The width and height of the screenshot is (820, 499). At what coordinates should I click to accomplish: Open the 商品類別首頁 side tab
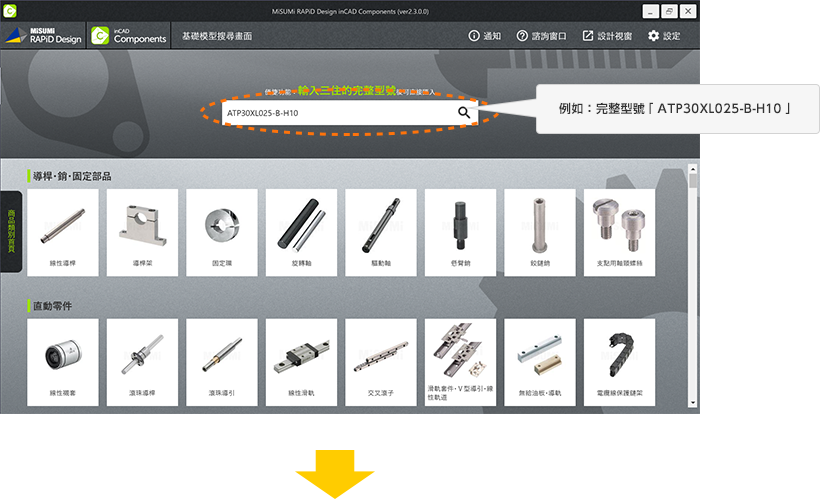[11, 231]
